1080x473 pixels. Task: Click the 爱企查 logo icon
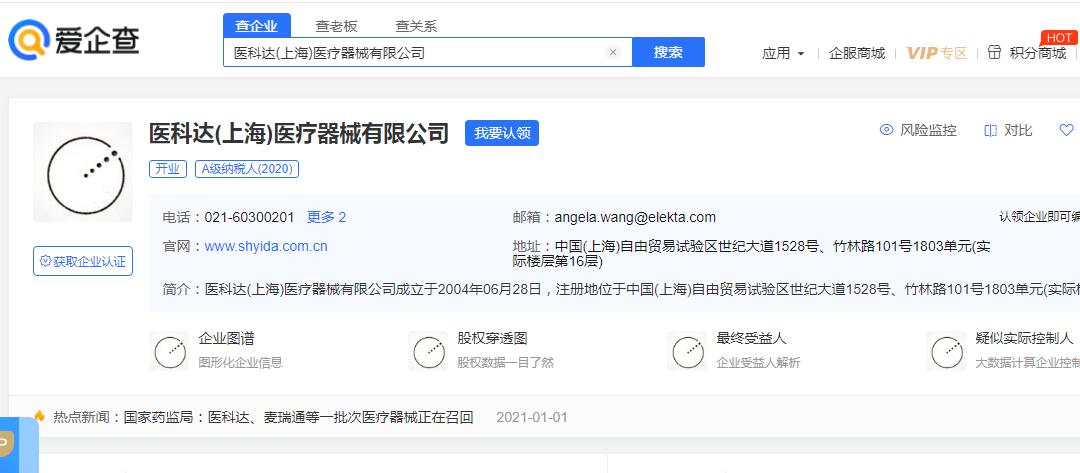click(29, 40)
